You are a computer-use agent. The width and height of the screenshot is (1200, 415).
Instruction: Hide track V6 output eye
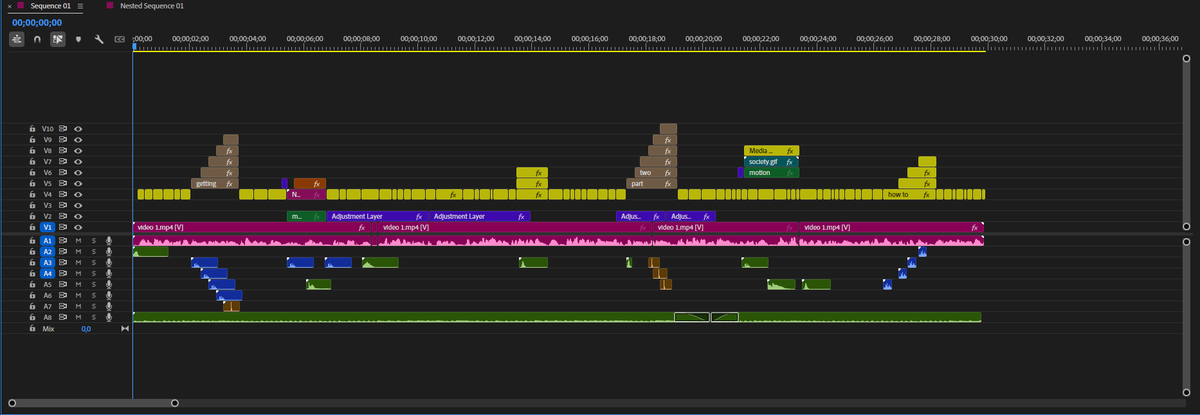click(77, 173)
